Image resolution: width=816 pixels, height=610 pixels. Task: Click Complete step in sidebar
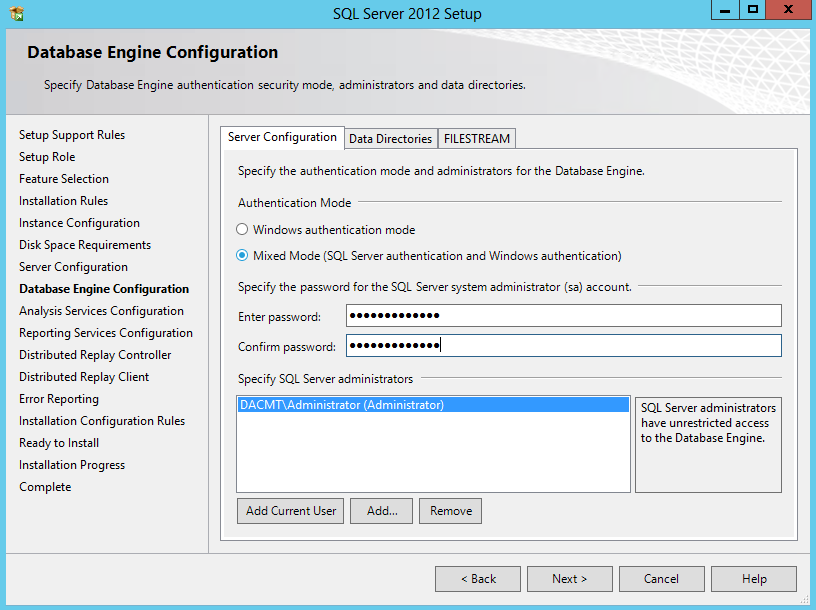[x=45, y=487]
